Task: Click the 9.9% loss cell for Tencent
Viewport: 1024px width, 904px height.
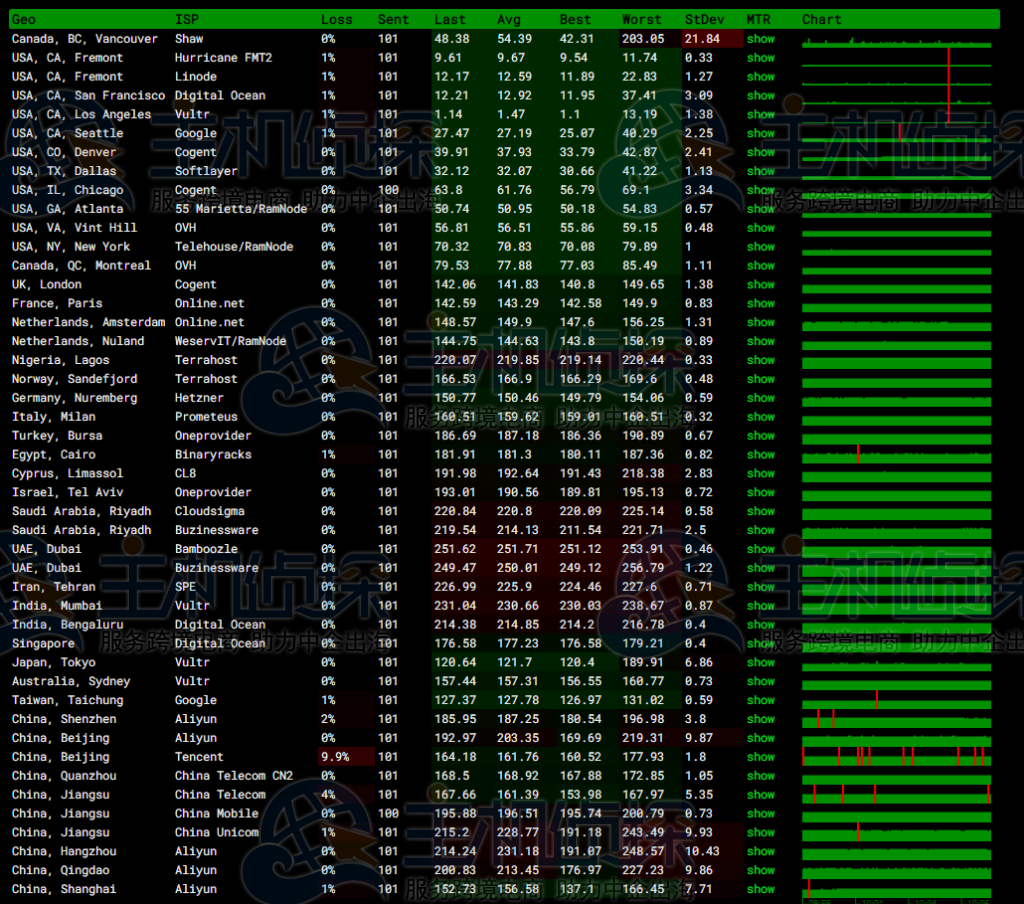Action: click(x=334, y=757)
